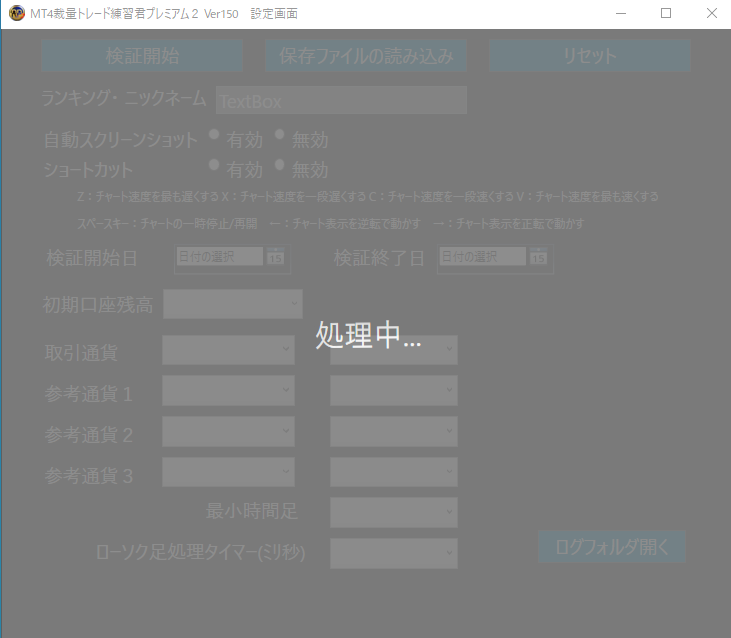The width and height of the screenshot is (731, 638).
Task: Enable 自動スクリーンショット with the 有効 radio
Action: 214,135
